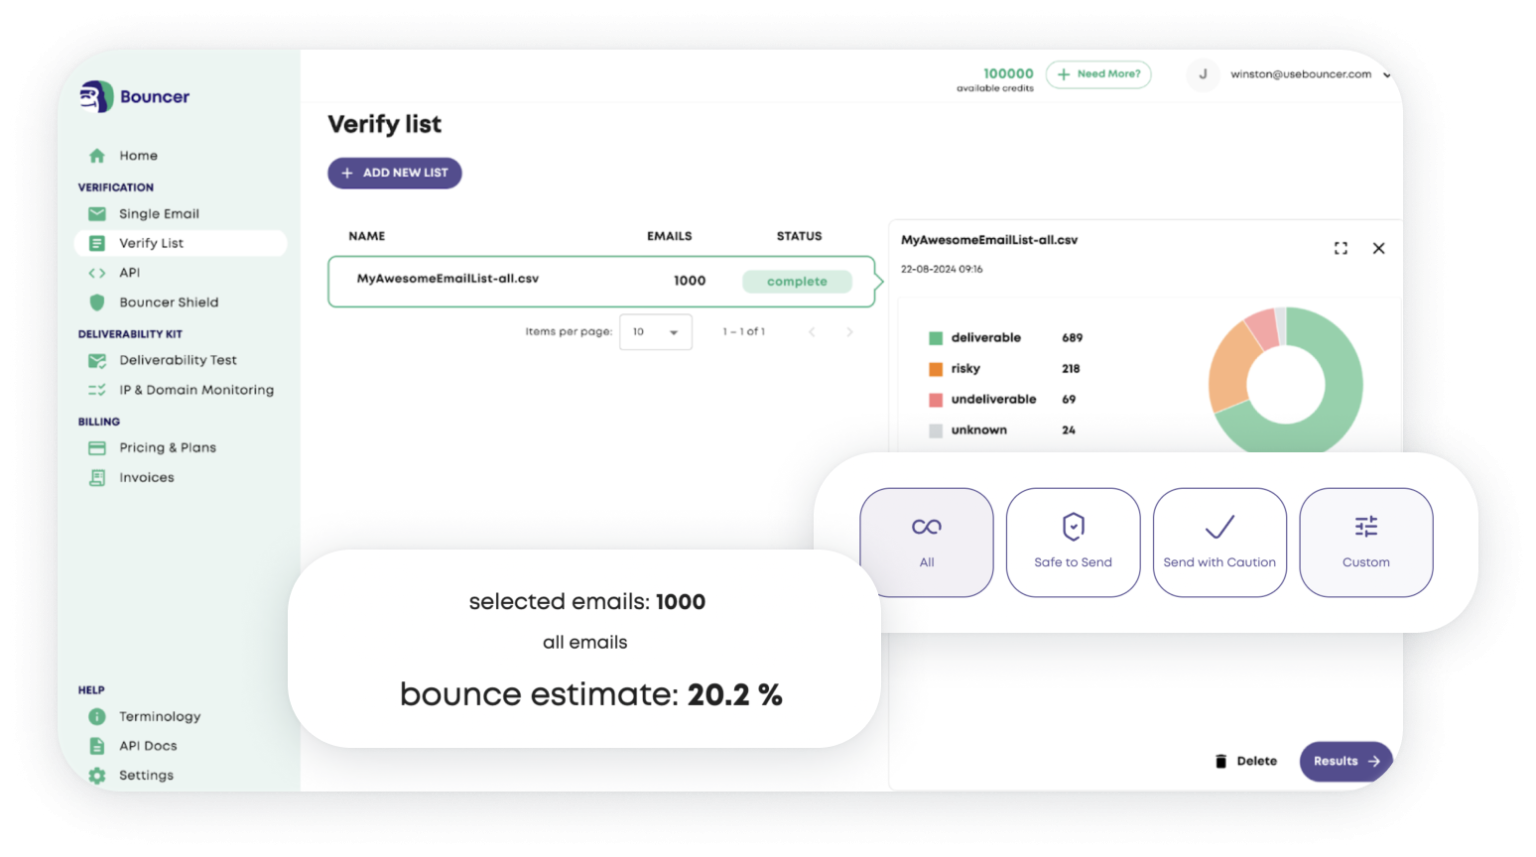Open the items per page dropdown

pos(656,332)
